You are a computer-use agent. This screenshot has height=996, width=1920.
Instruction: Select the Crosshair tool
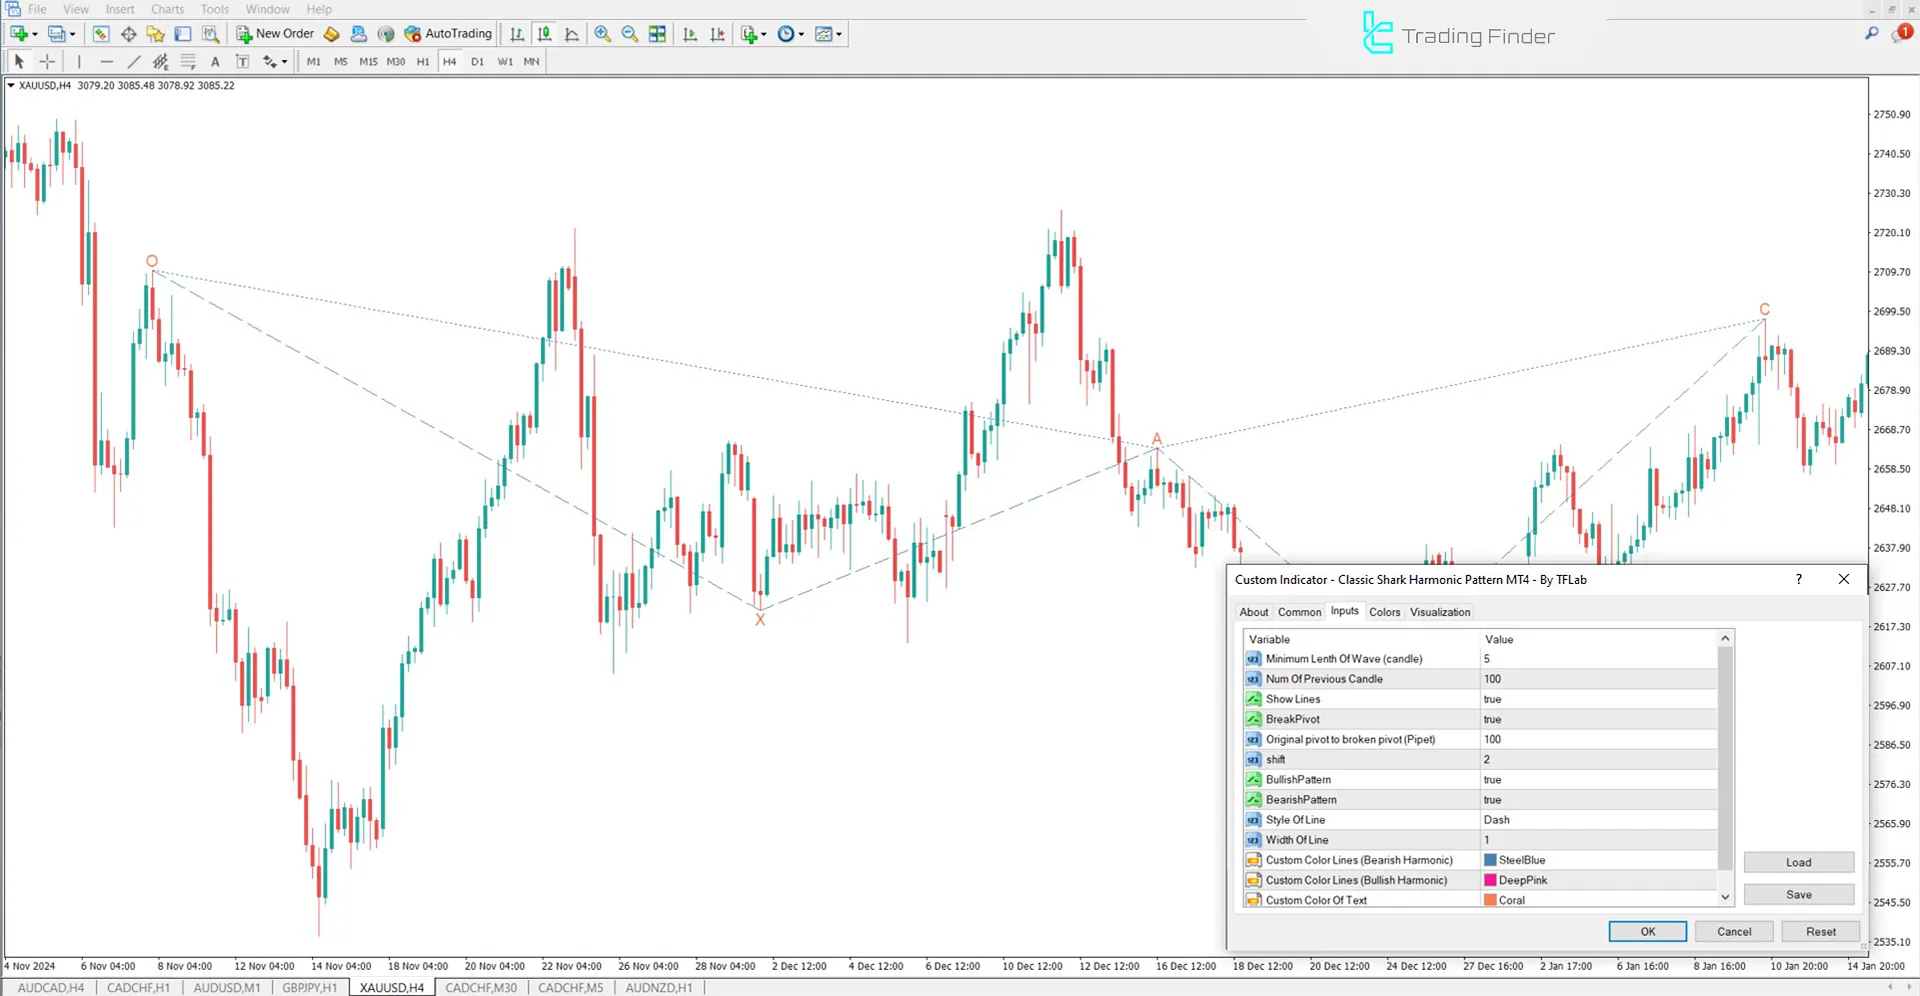pos(47,61)
